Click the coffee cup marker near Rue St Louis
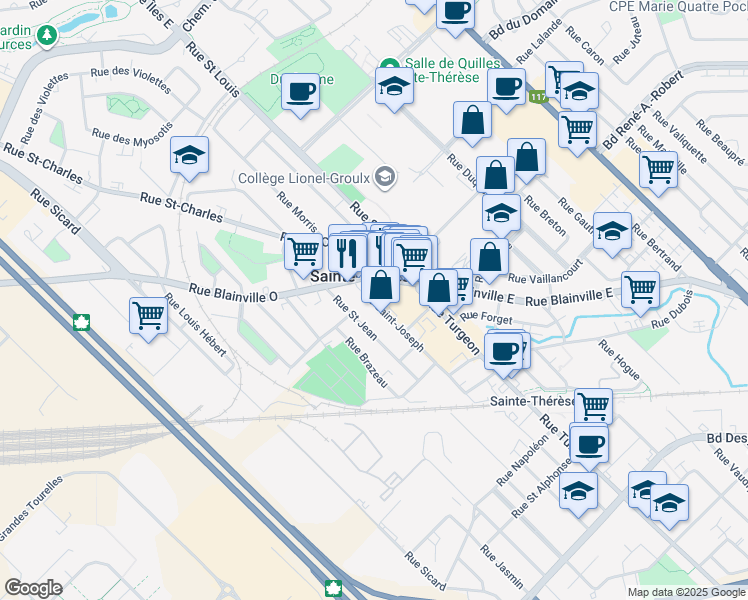Screen dimensions: 748x600 tap(300, 93)
